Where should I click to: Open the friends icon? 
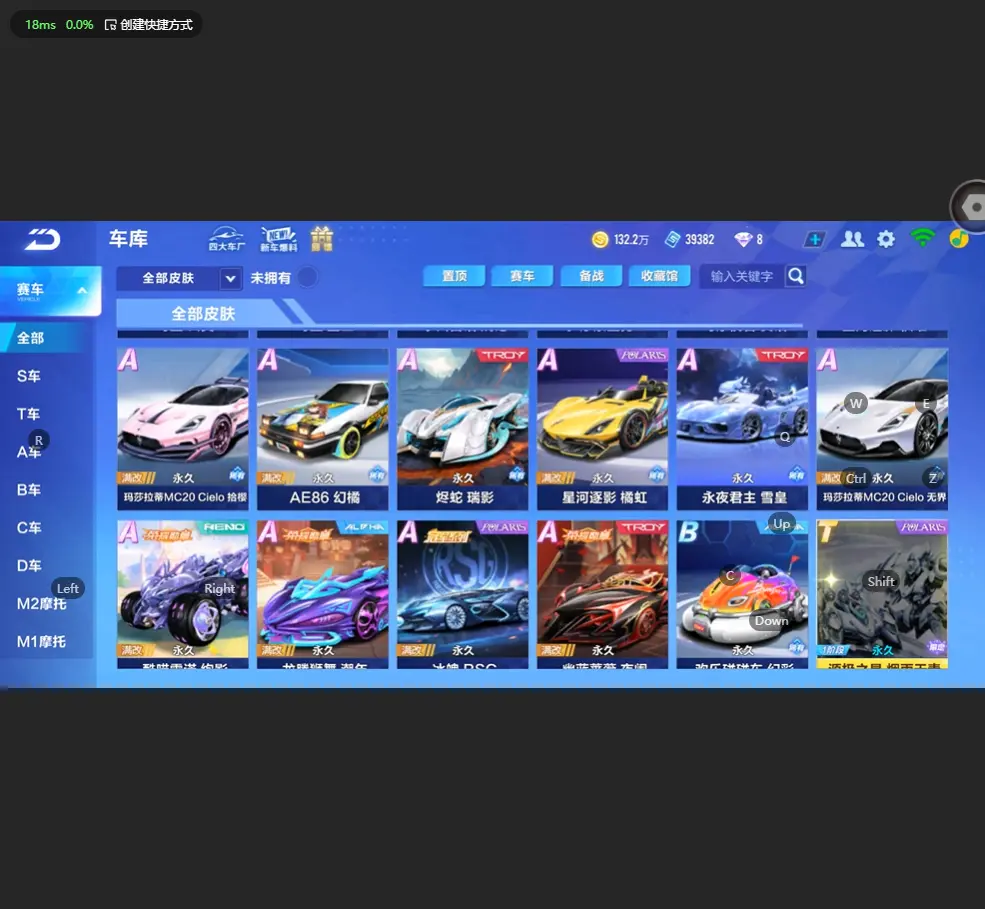tap(852, 239)
